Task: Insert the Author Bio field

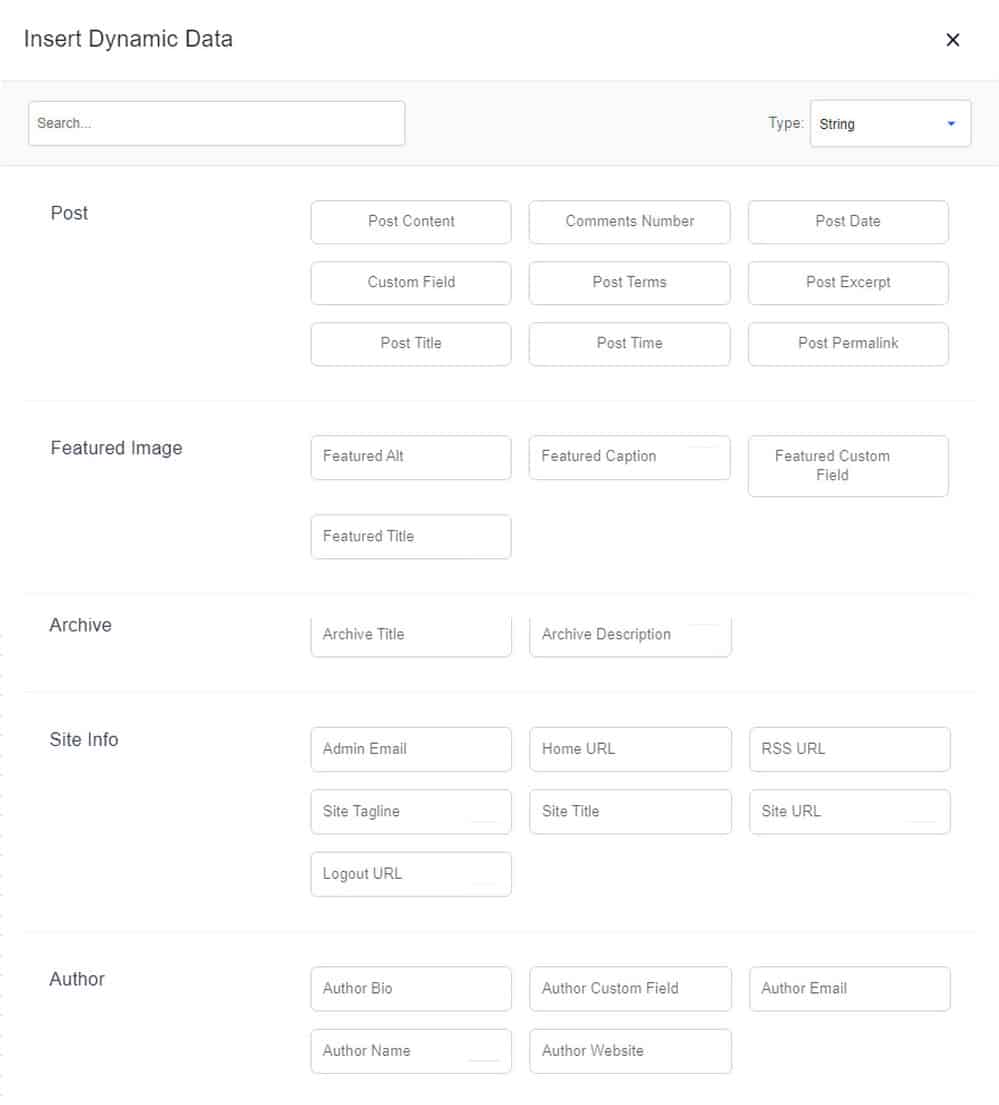Action: tap(411, 989)
